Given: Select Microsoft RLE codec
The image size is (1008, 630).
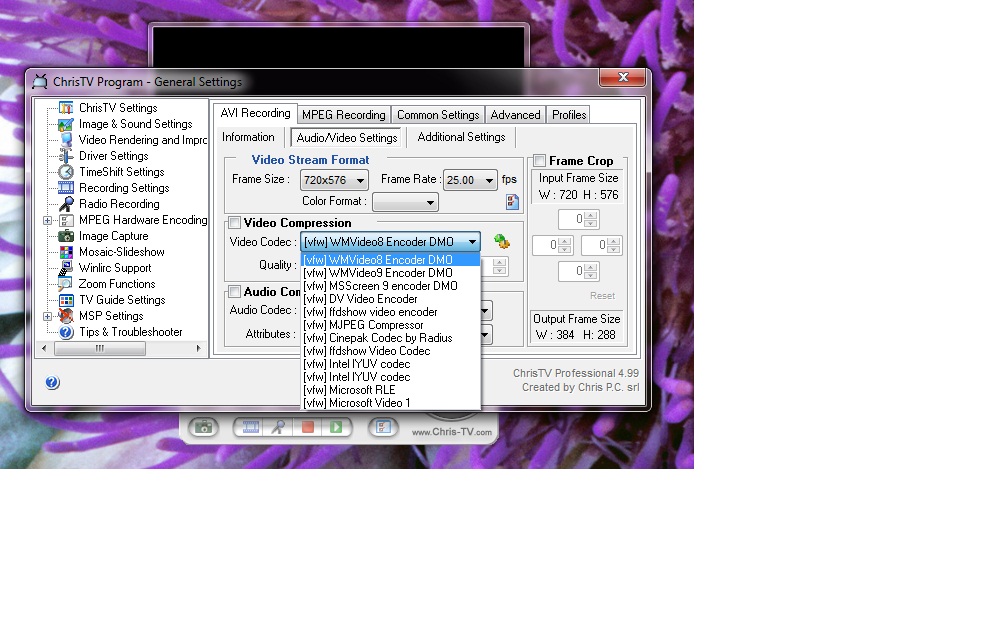Looking at the screenshot, I should pyautogui.click(x=391, y=390).
